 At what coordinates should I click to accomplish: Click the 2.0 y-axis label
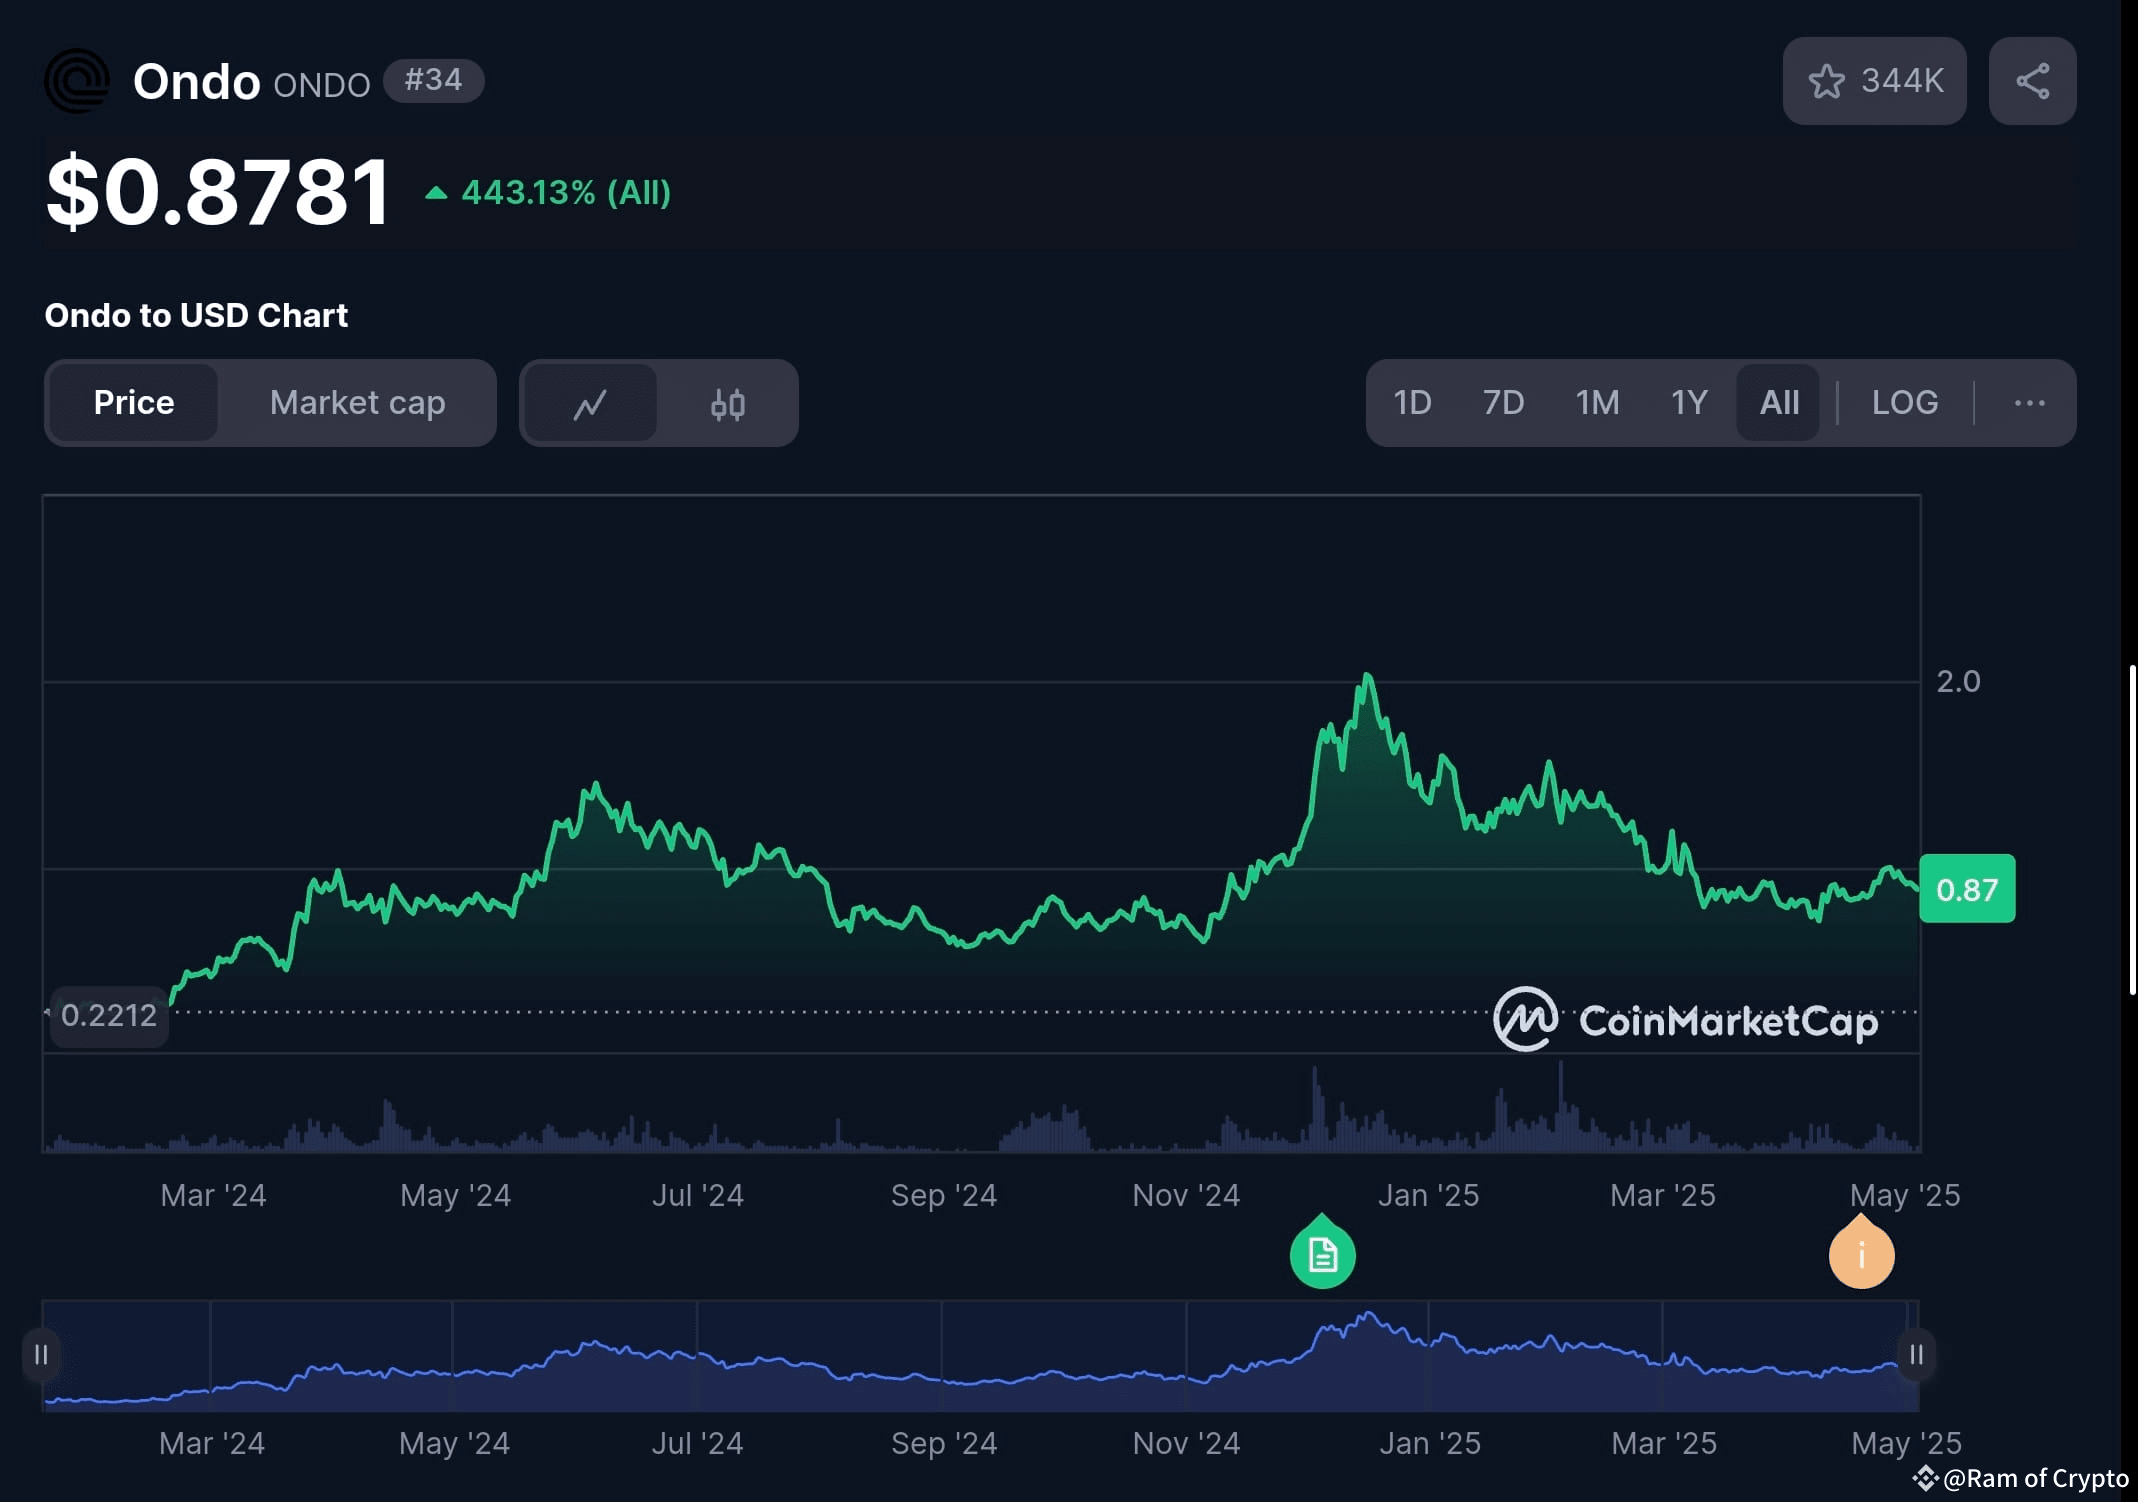[1958, 682]
